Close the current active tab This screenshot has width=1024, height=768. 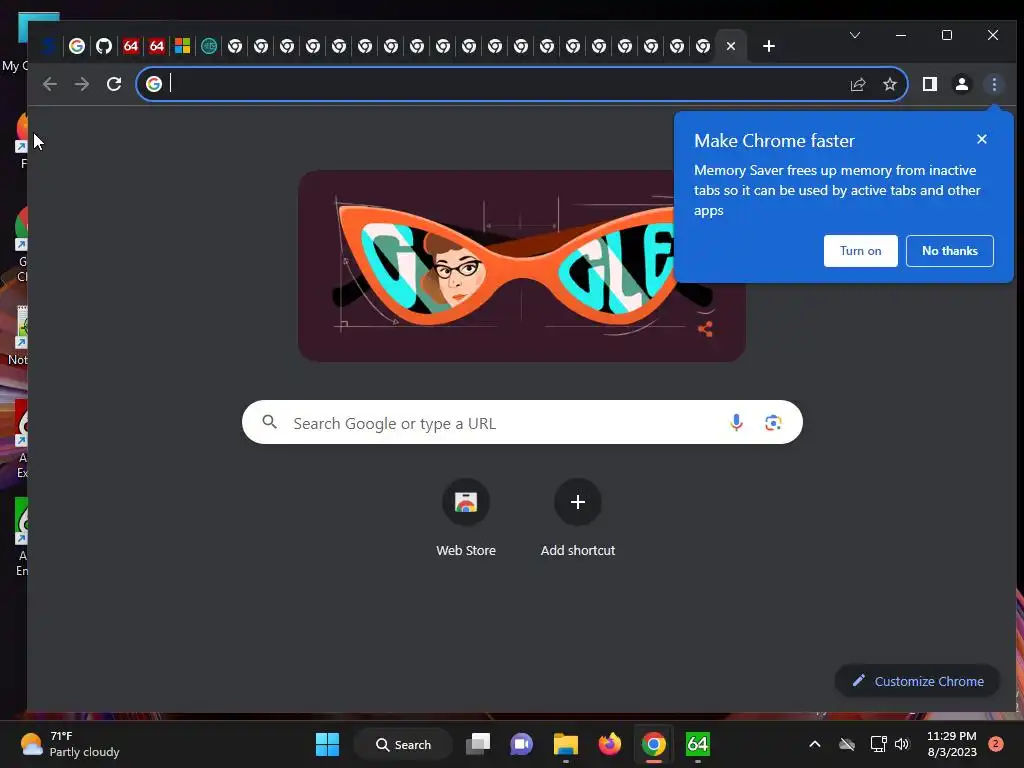click(x=731, y=46)
